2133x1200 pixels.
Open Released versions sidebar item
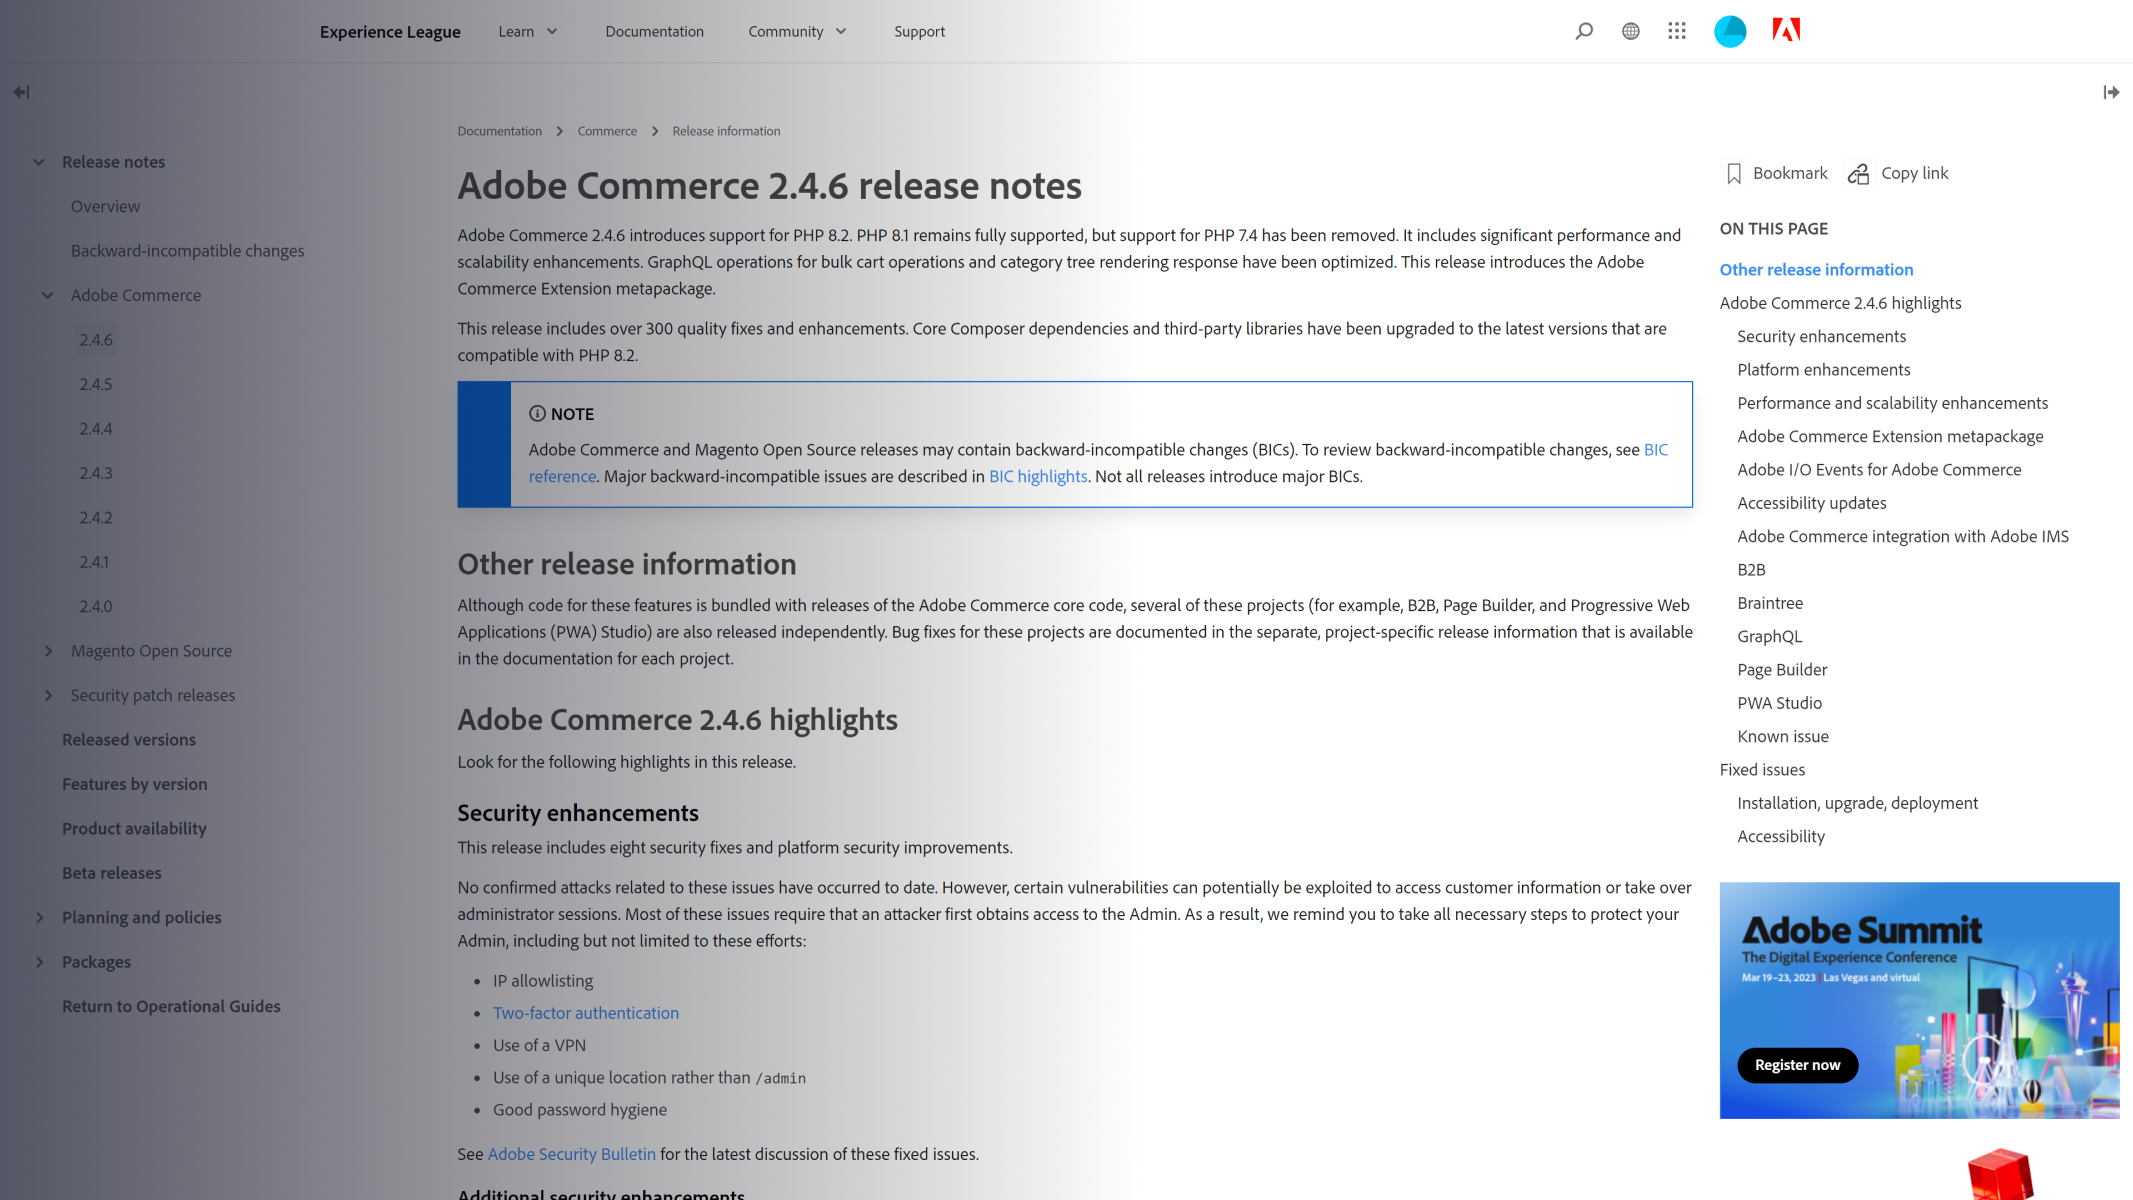click(129, 740)
